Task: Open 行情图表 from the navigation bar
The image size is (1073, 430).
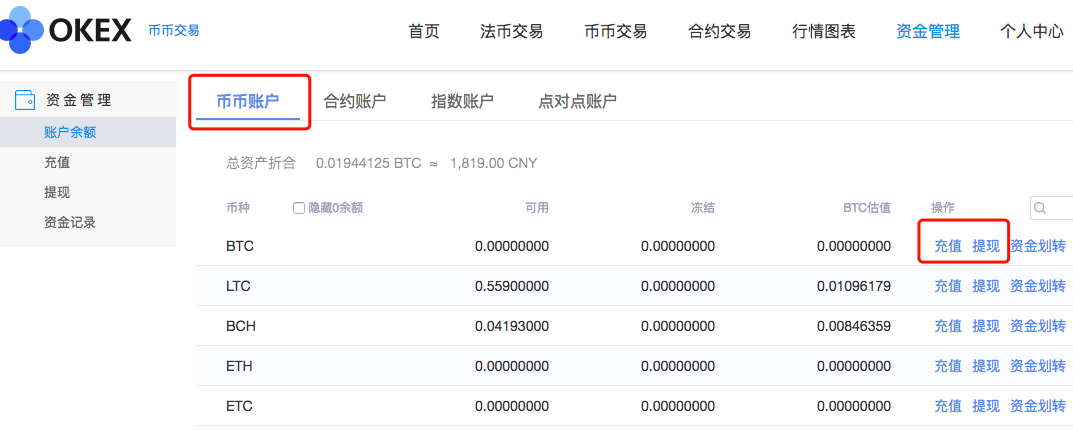Action: pyautogui.click(x=824, y=31)
